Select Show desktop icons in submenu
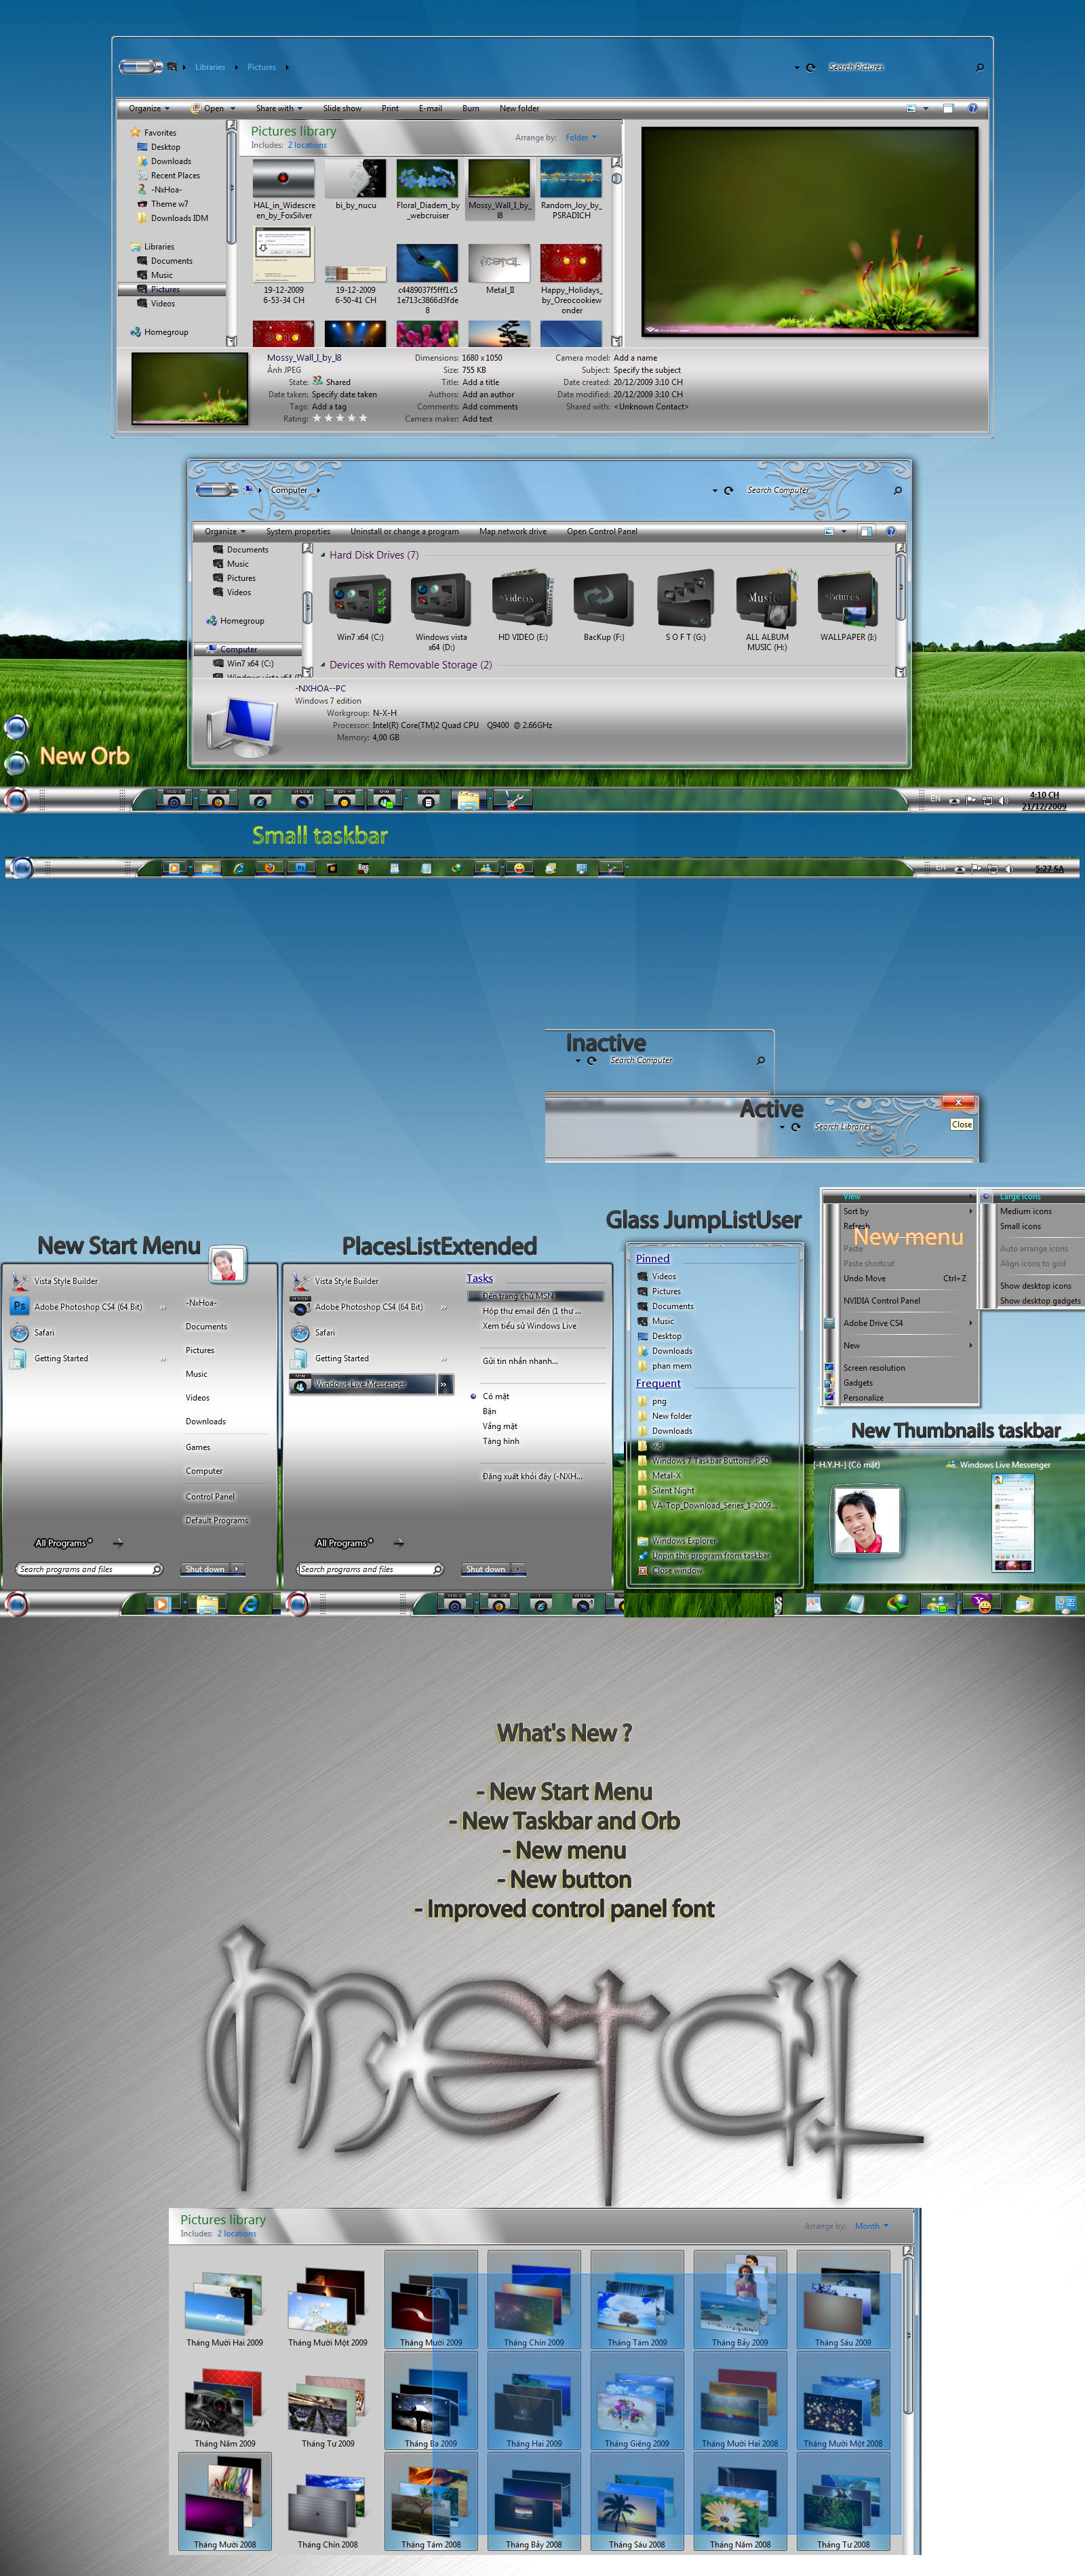Image resolution: width=1085 pixels, height=2576 pixels. [1036, 1286]
